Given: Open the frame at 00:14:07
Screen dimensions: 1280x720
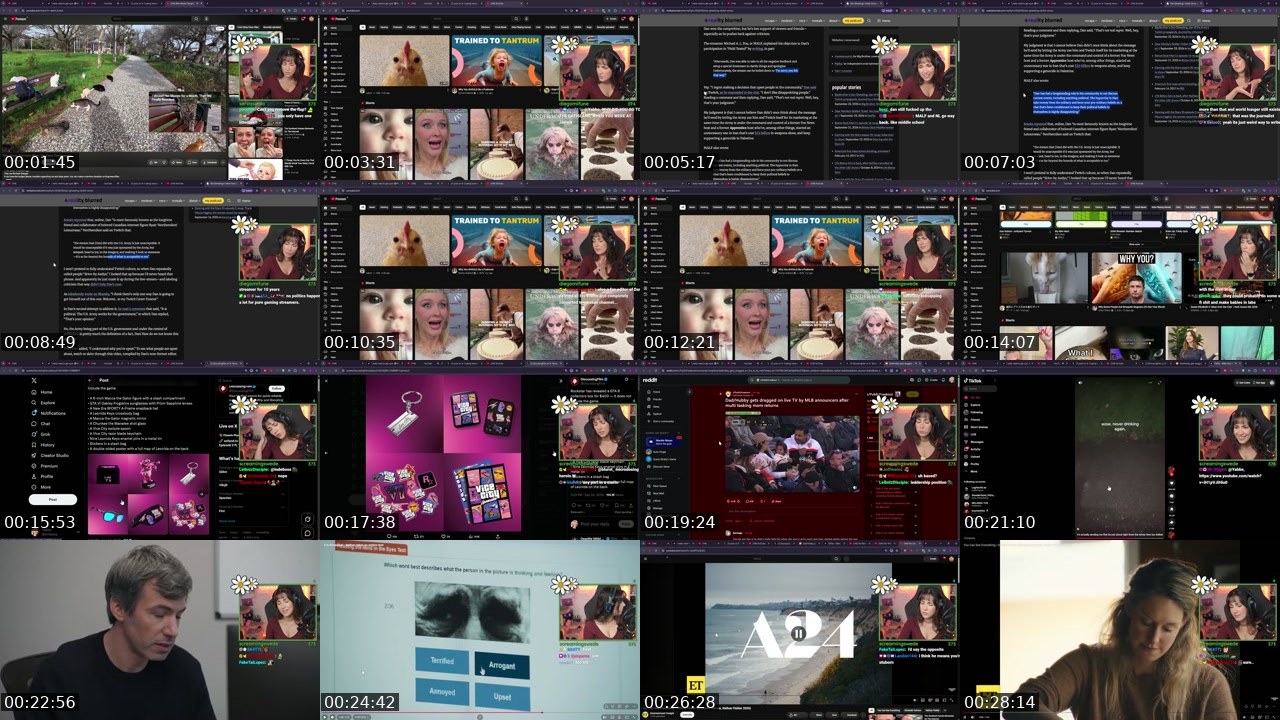Looking at the screenshot, I should pyautogui.click(x=1120, y=270).
